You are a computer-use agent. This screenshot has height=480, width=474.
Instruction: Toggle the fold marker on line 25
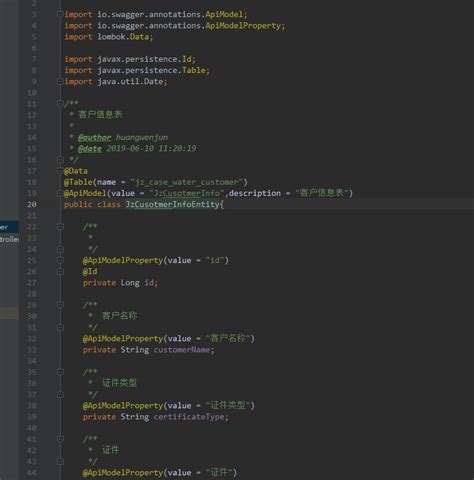[x=60, y=260]
